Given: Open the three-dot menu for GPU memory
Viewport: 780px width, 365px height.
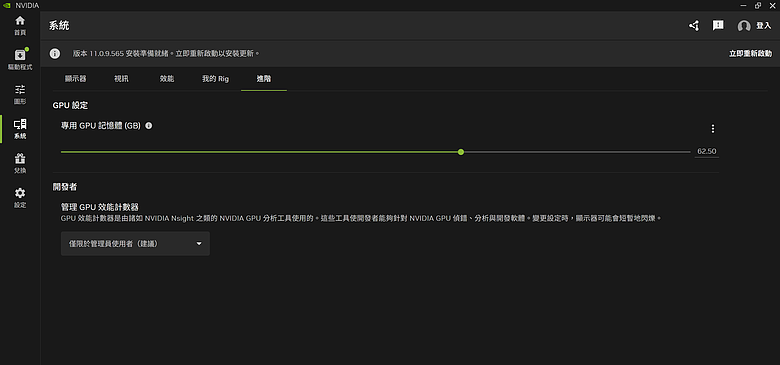Looking at the screenshot, I should point(712,129).
